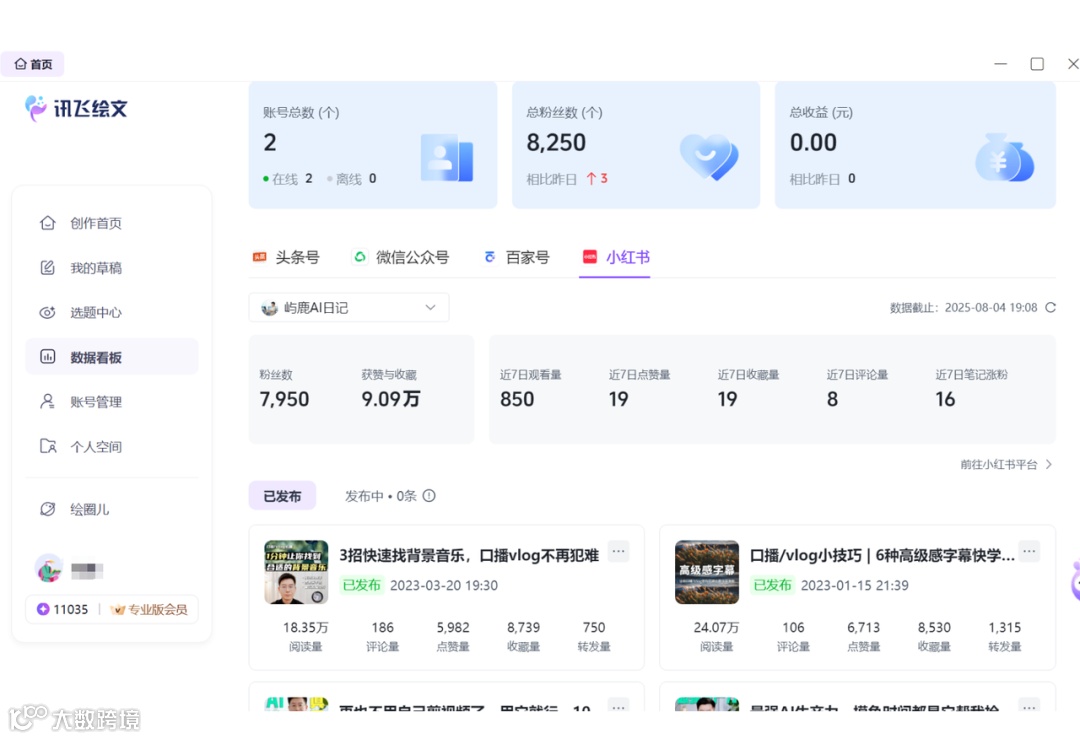Click the money bag icon in 总收益

[1005, 158]
